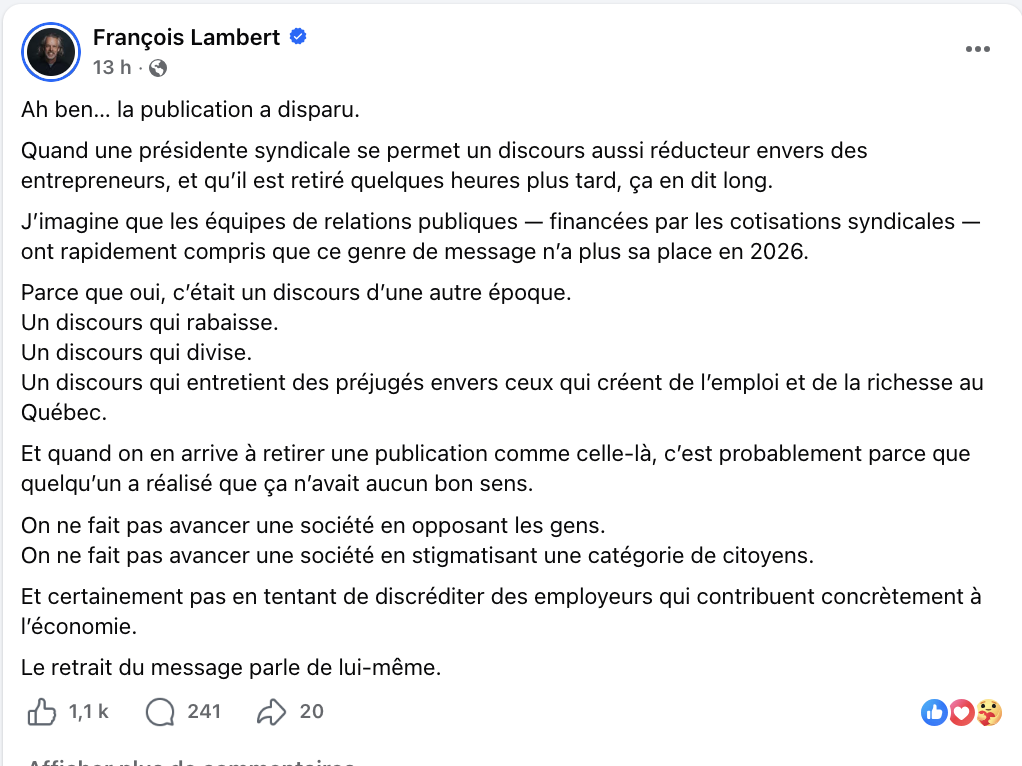Image resolution: width=1022 pixels, height=766 pixels.
Task: Open the post's "13 h" timestamp
Action: click(x=112, y=68)
